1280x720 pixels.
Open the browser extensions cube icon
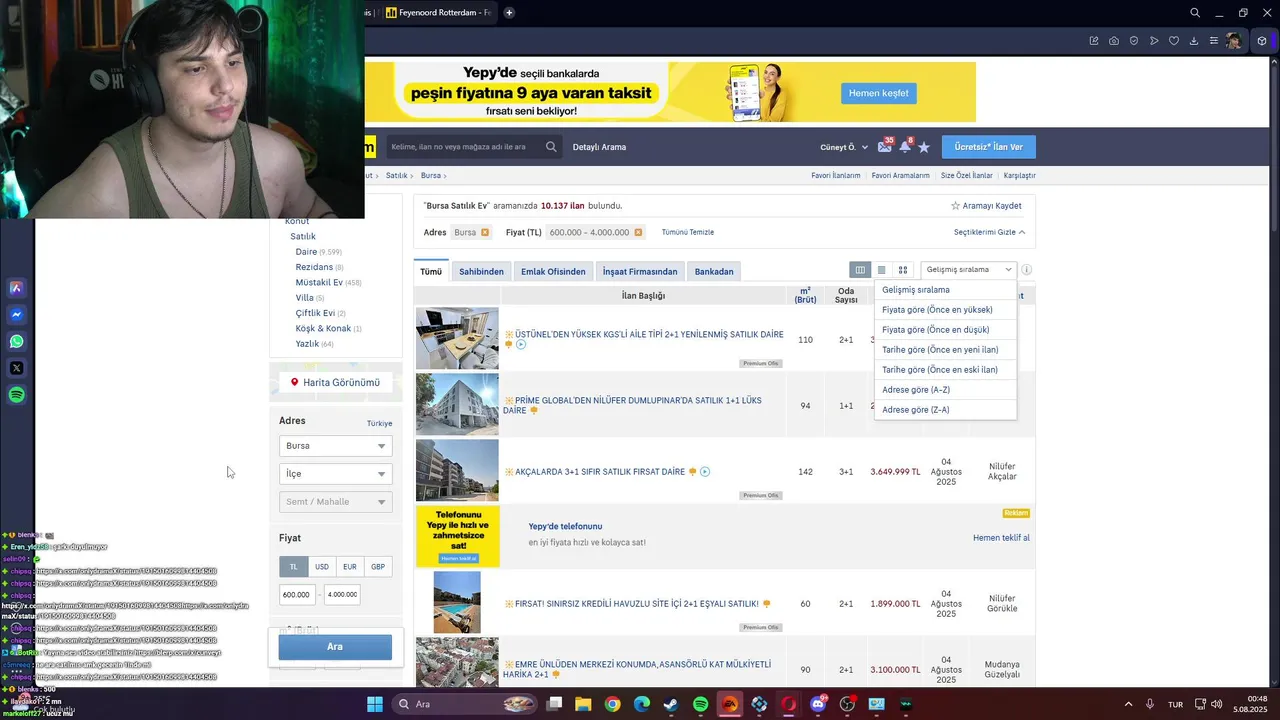coord(1262,41)
